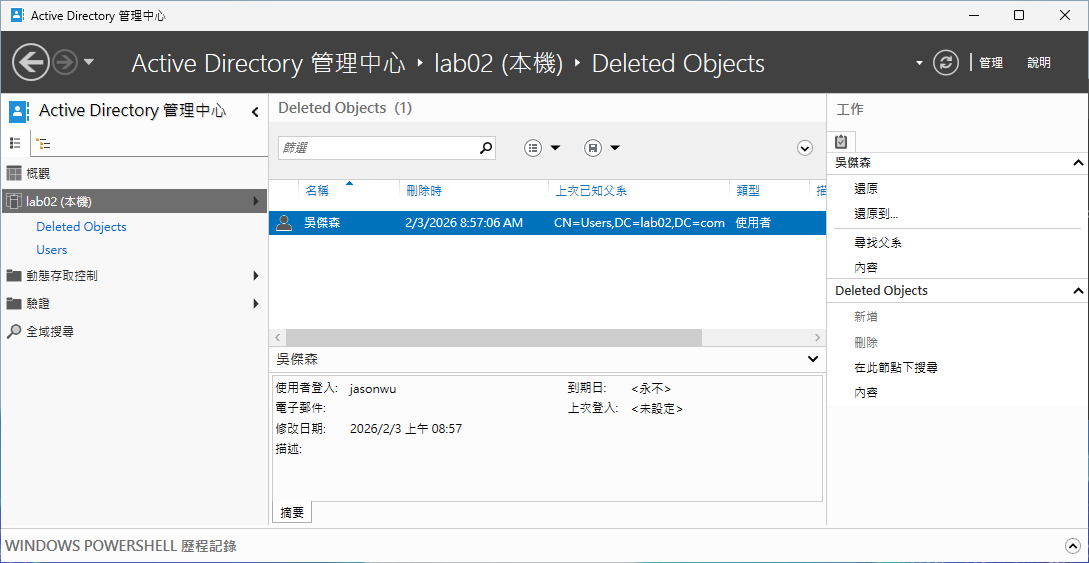Select 概觀 in the navigation pane
Image resolution: width=1089 pixels, height=563 pixels.
38,174
